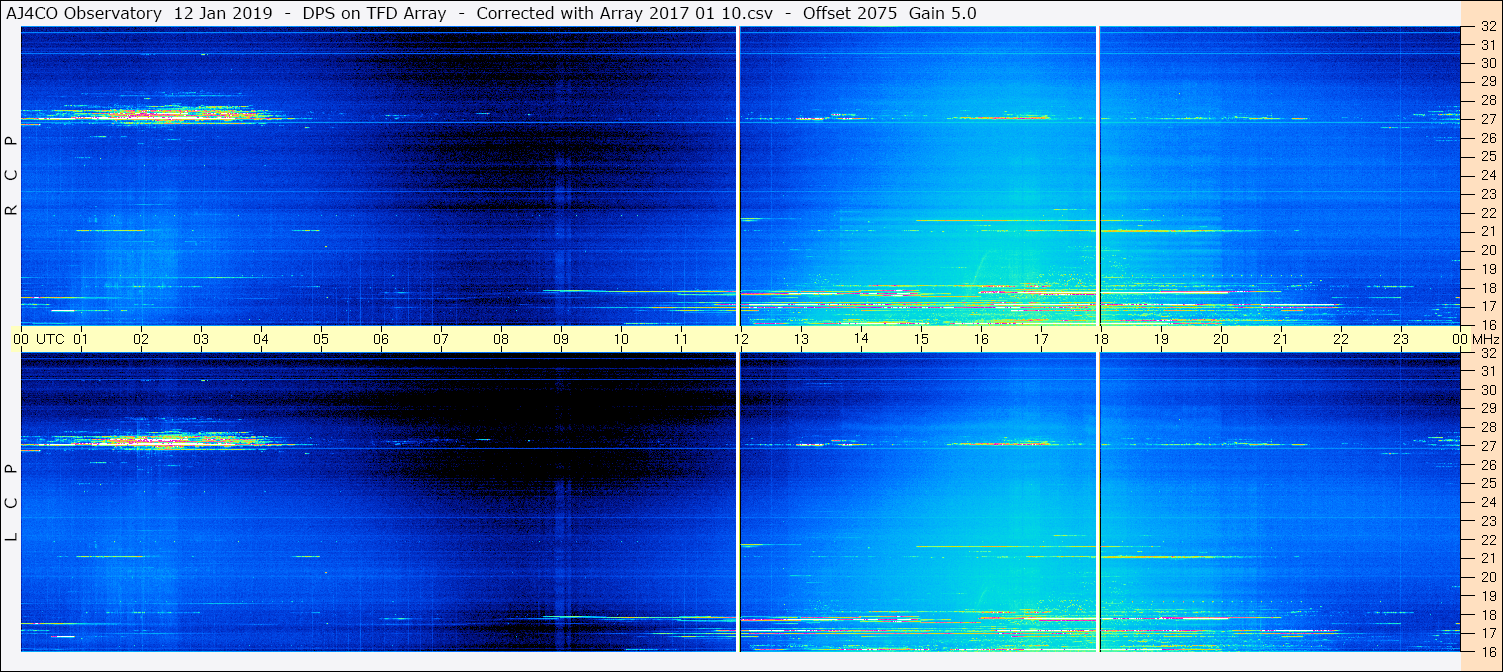Screen dimensions: 1503x672
Task: Select the "Offset 2075" value in header
Action: coord(851,13)
